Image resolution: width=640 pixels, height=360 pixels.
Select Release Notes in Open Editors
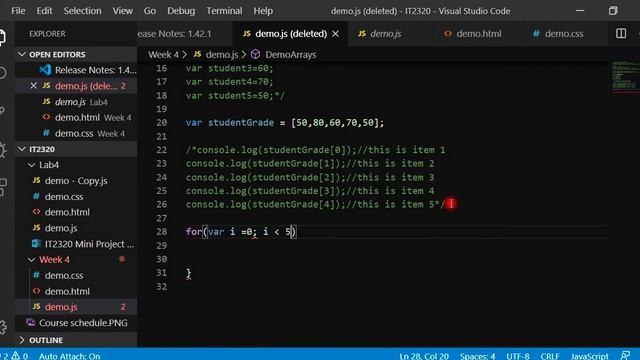click(x=76, y=70)
